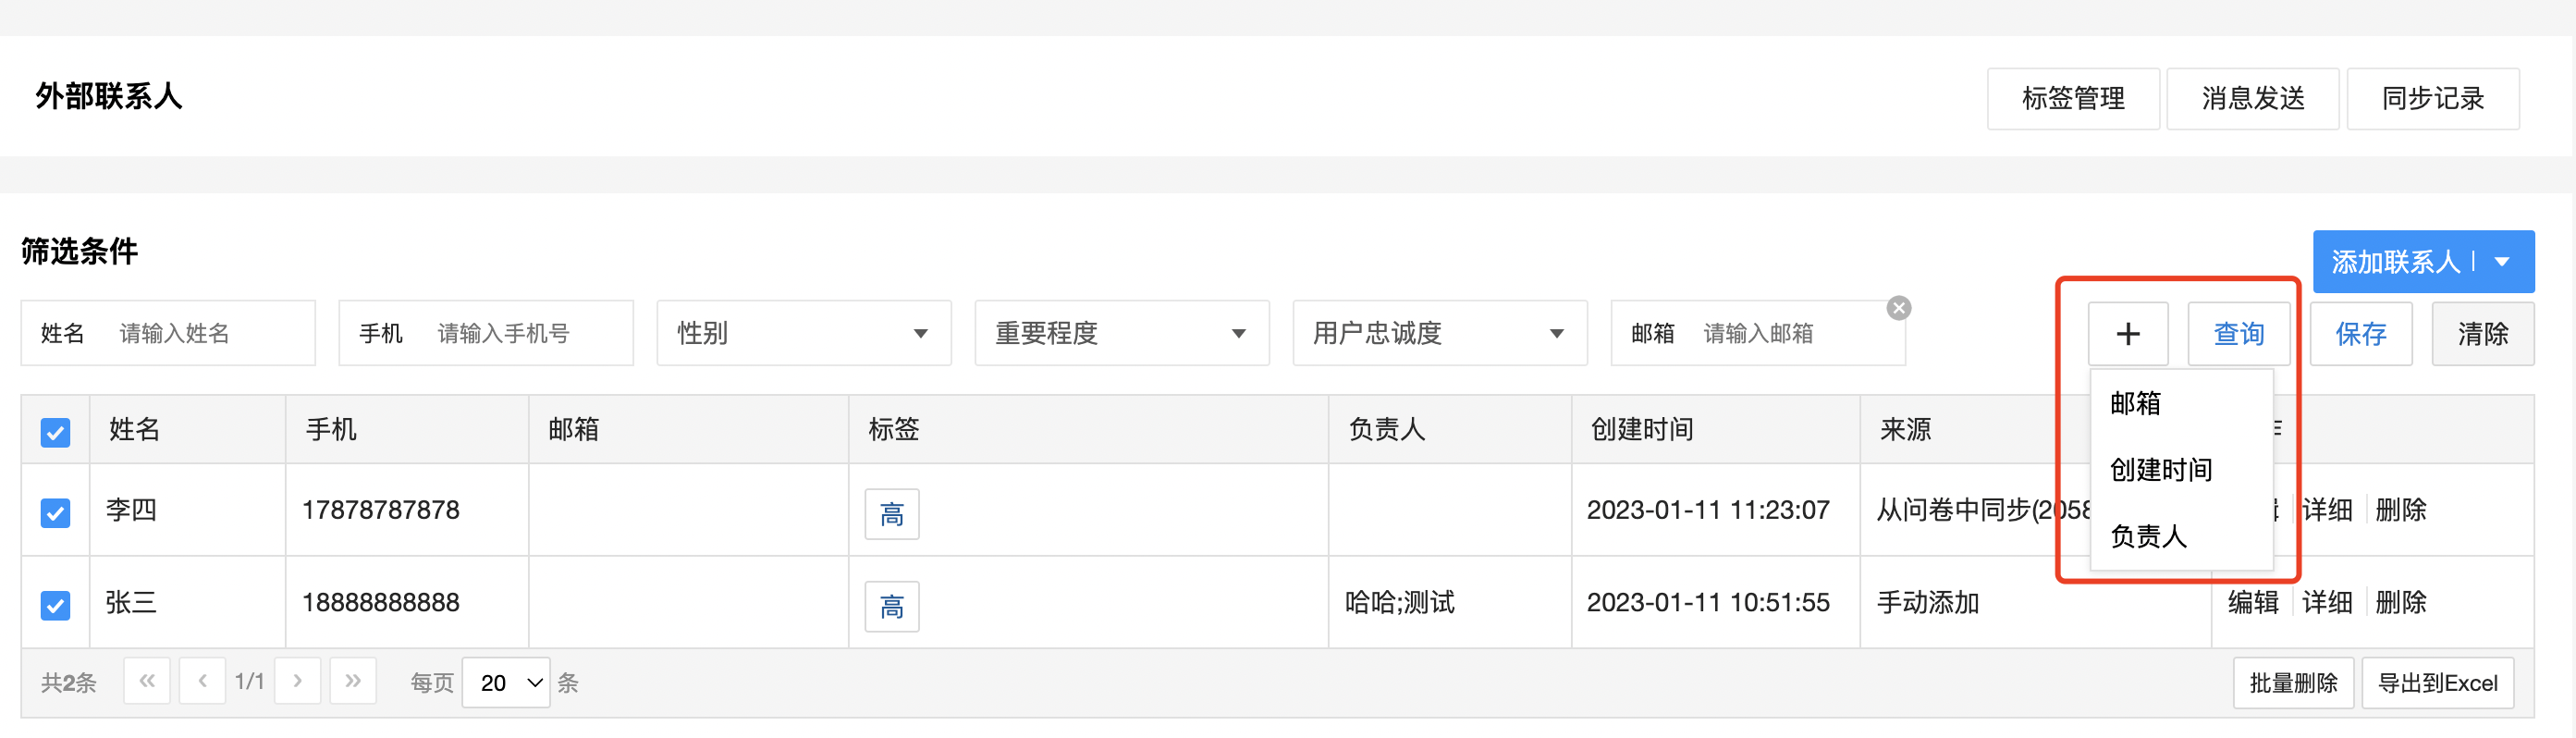Click the 高 tag in 张三's row

(891, 606)
